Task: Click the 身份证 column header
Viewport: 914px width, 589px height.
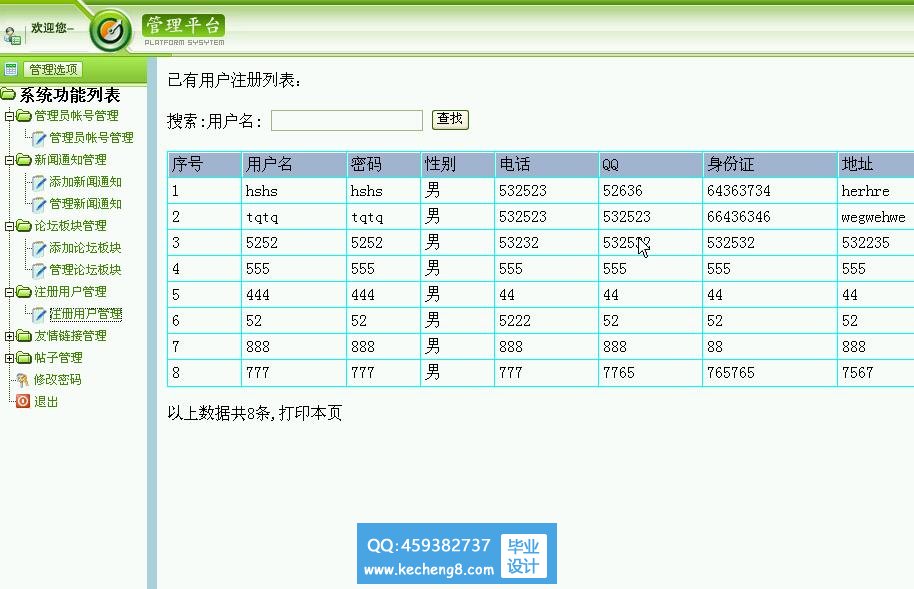Action: coord(770,164)
